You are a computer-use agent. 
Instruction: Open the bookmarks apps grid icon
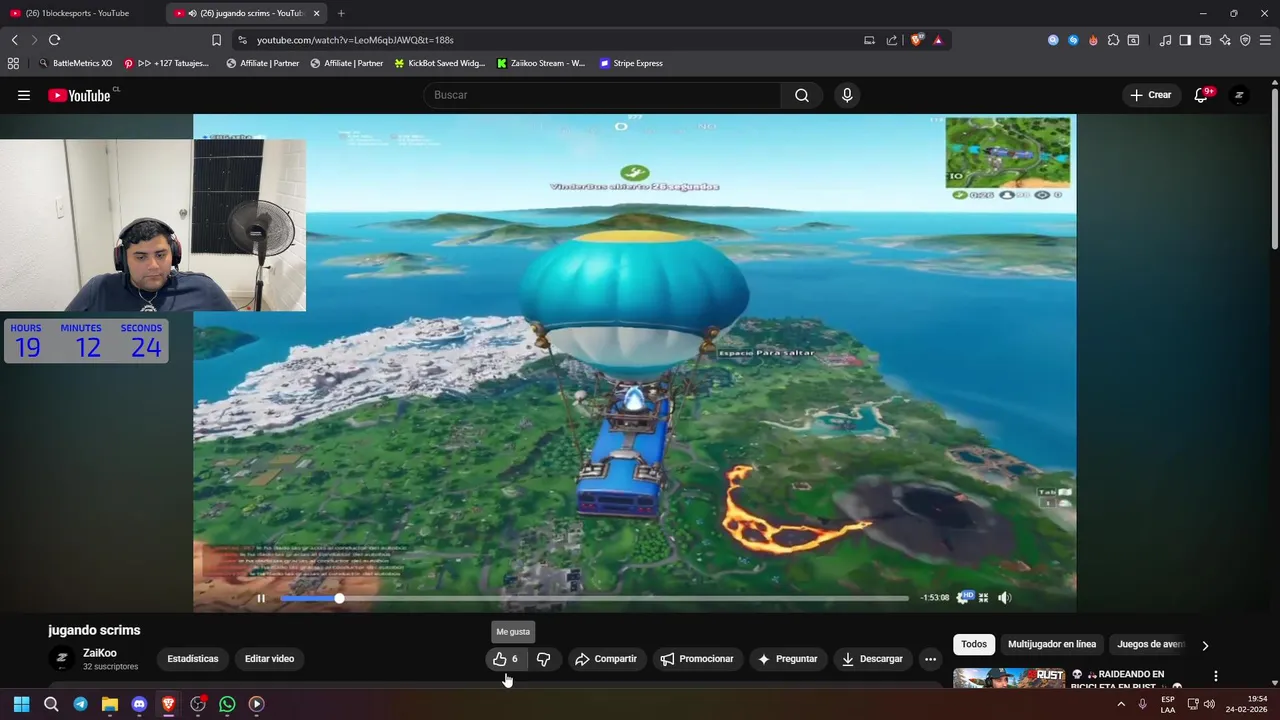click(13, 63)
